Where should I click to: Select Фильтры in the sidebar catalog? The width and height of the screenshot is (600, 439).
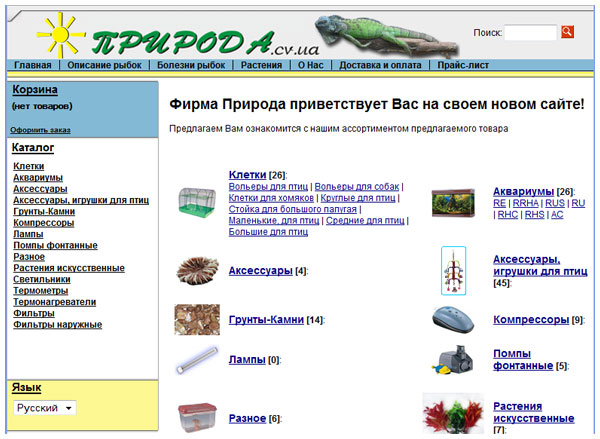[34, 313]
